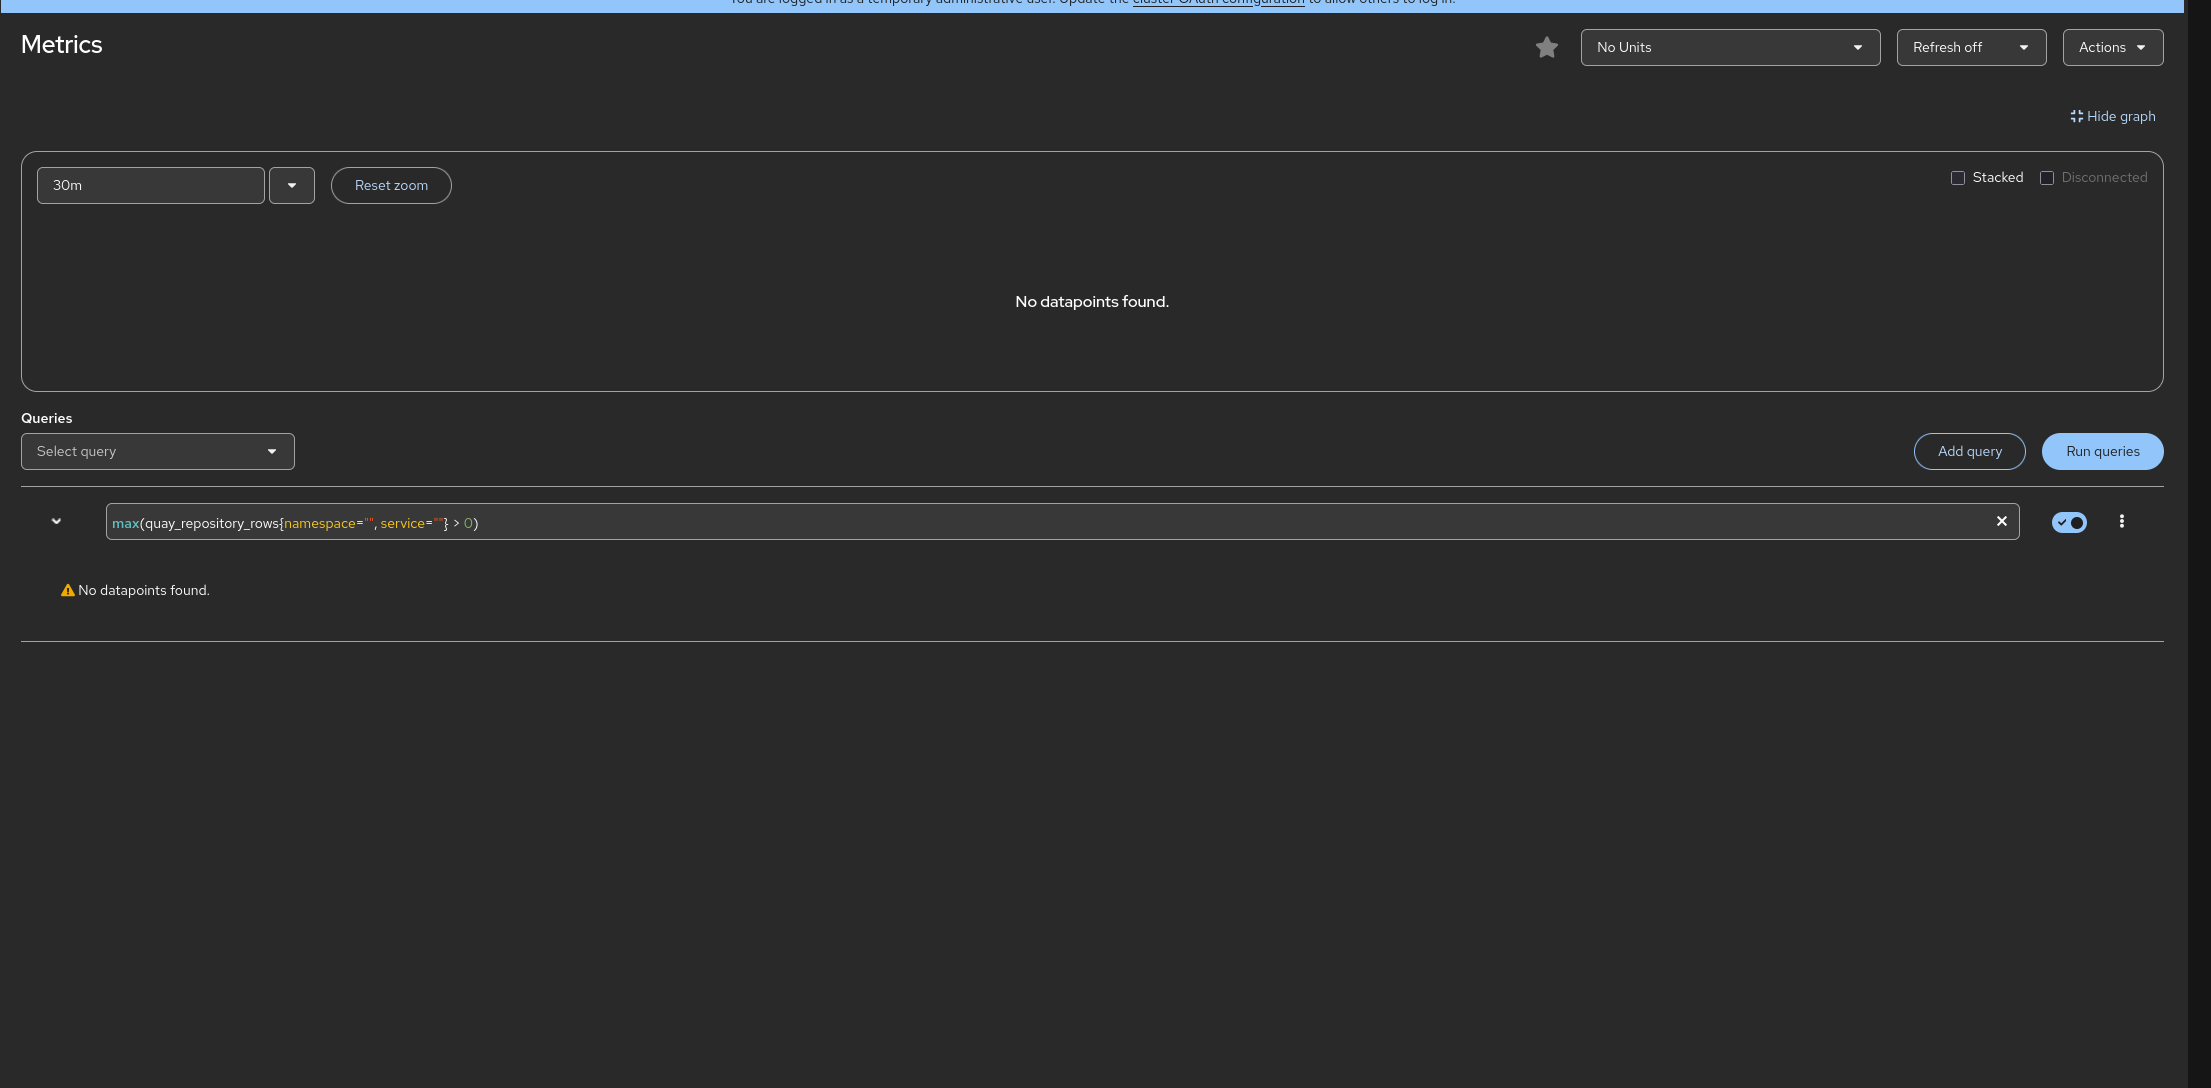Click the warning triangle icon

(68, 590)
